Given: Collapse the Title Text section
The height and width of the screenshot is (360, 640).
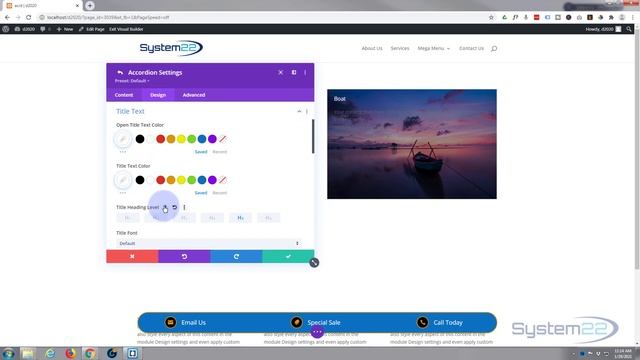Looking at the screenshot, I should point(299,111).
